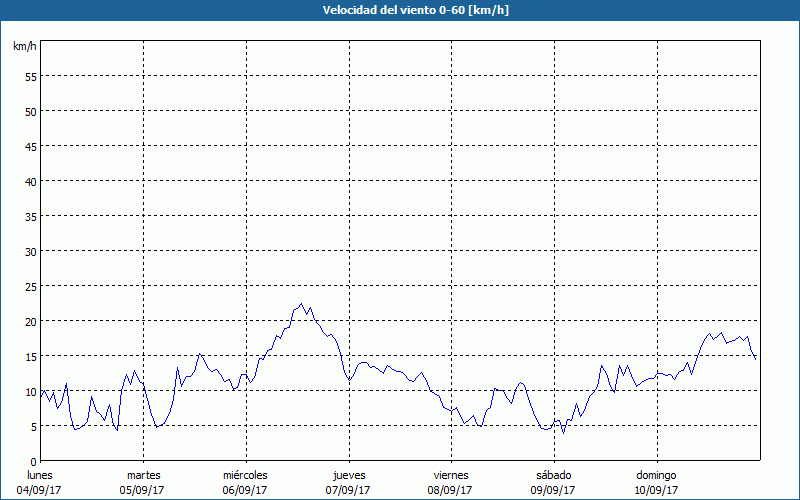Pick the date label 09/09/17
Screen dimensions: 800x500
[x=553, y=489]
